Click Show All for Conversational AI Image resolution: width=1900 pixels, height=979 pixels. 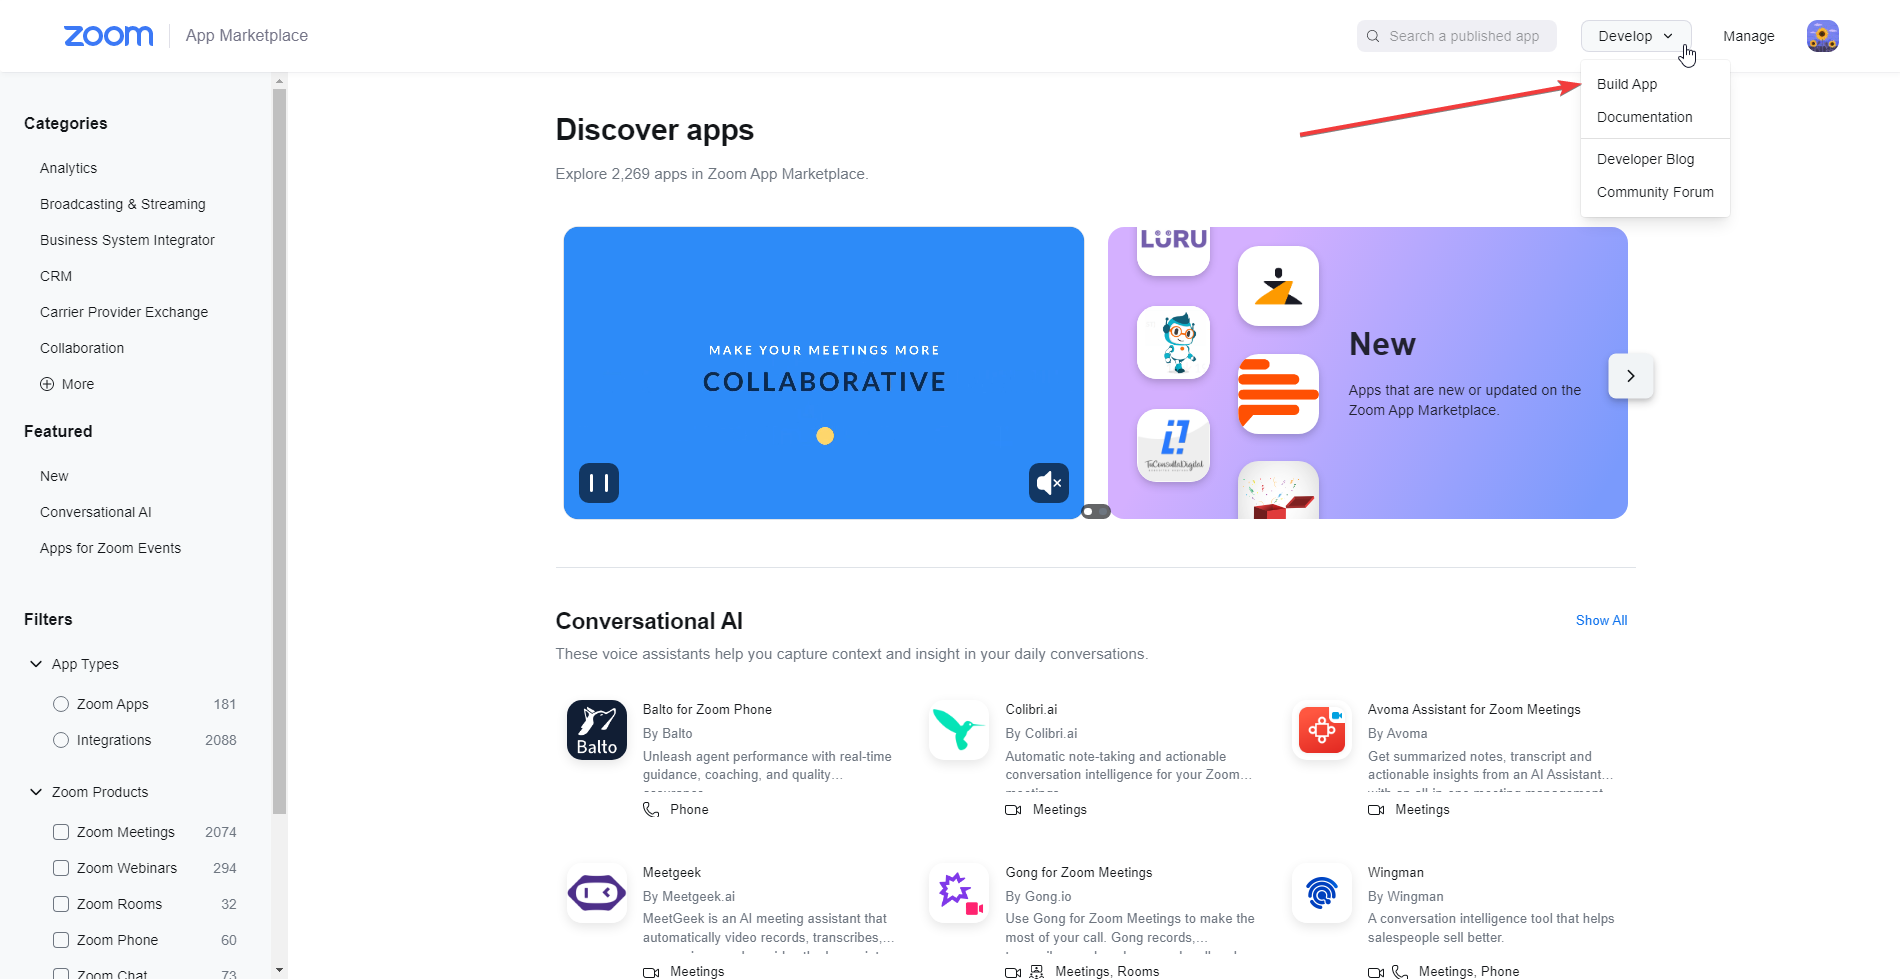(1601, 620)
